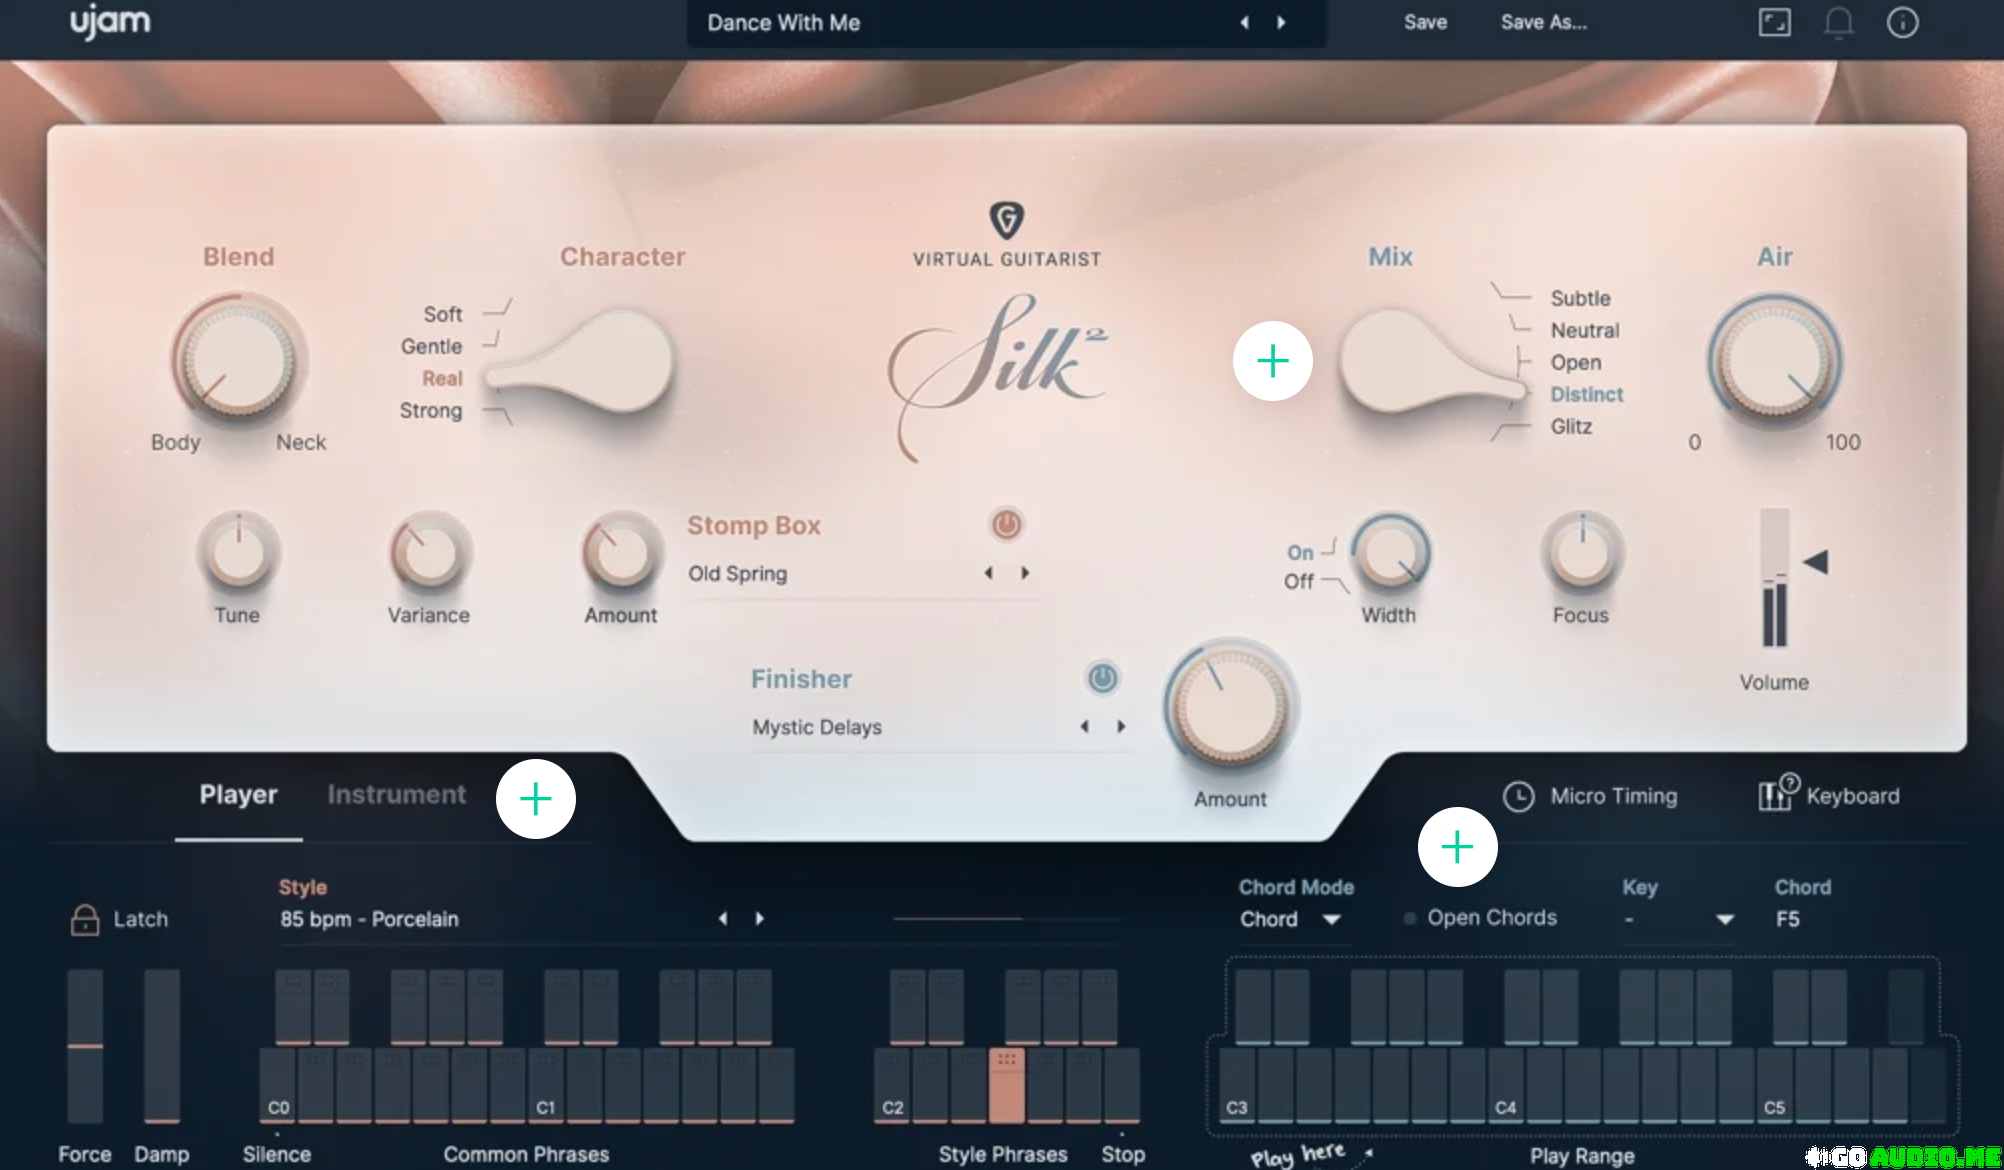
Task: Click the Volume meter arrow marker
Action: [1816, 562]
